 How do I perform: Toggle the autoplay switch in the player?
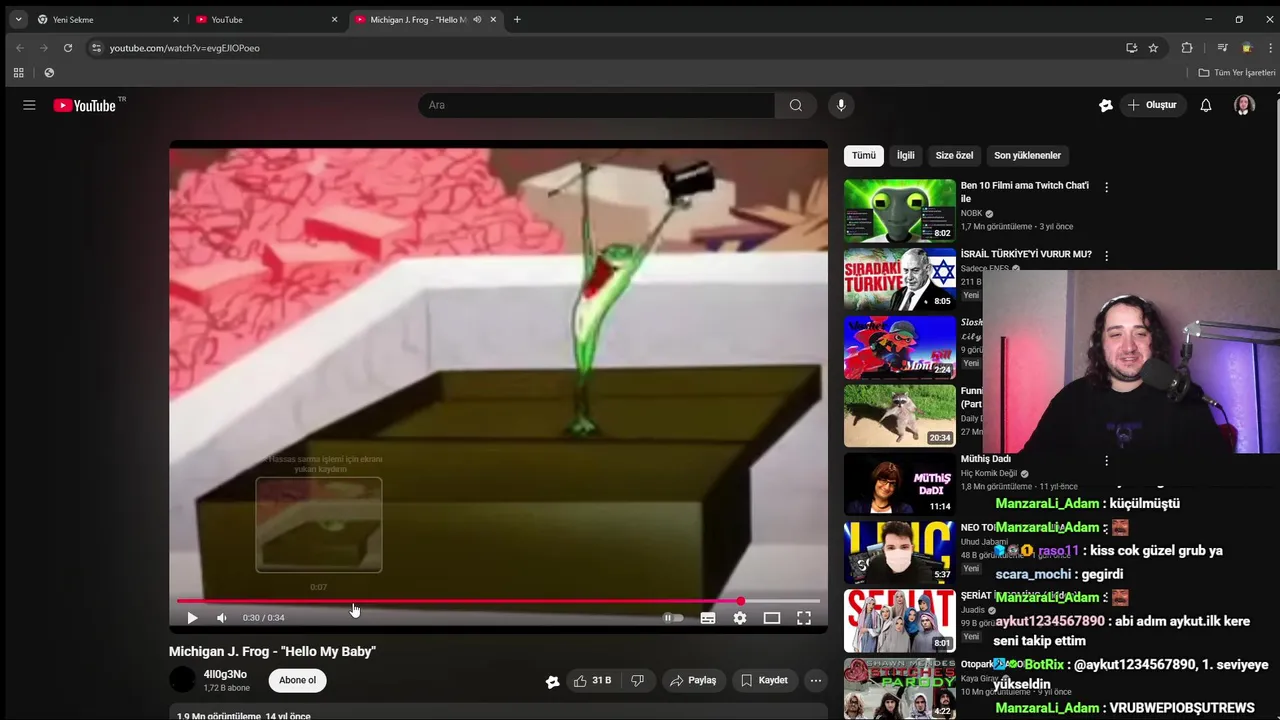point(674,618)
